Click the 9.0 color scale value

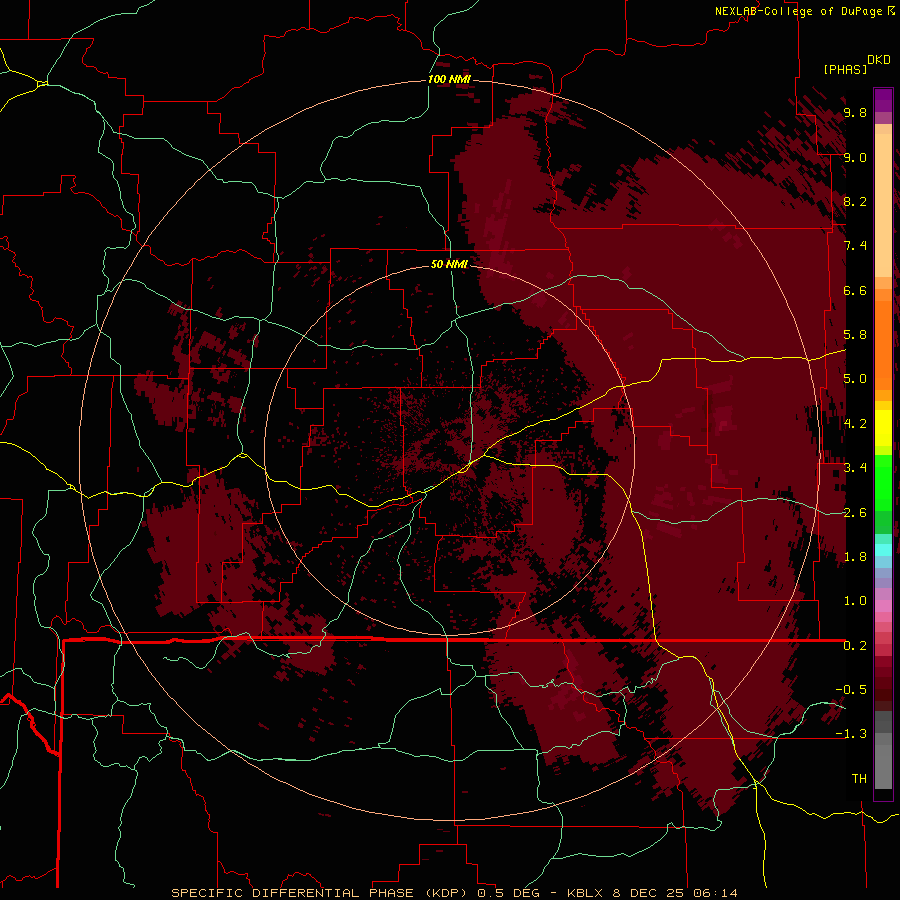tap(855, 157)
